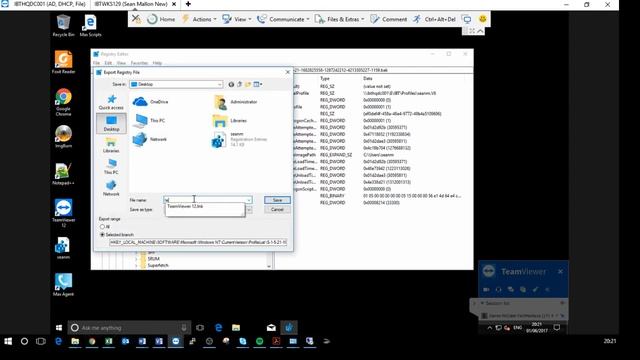
Task: Create a new folder in export dialog
Action: point(248,84)
